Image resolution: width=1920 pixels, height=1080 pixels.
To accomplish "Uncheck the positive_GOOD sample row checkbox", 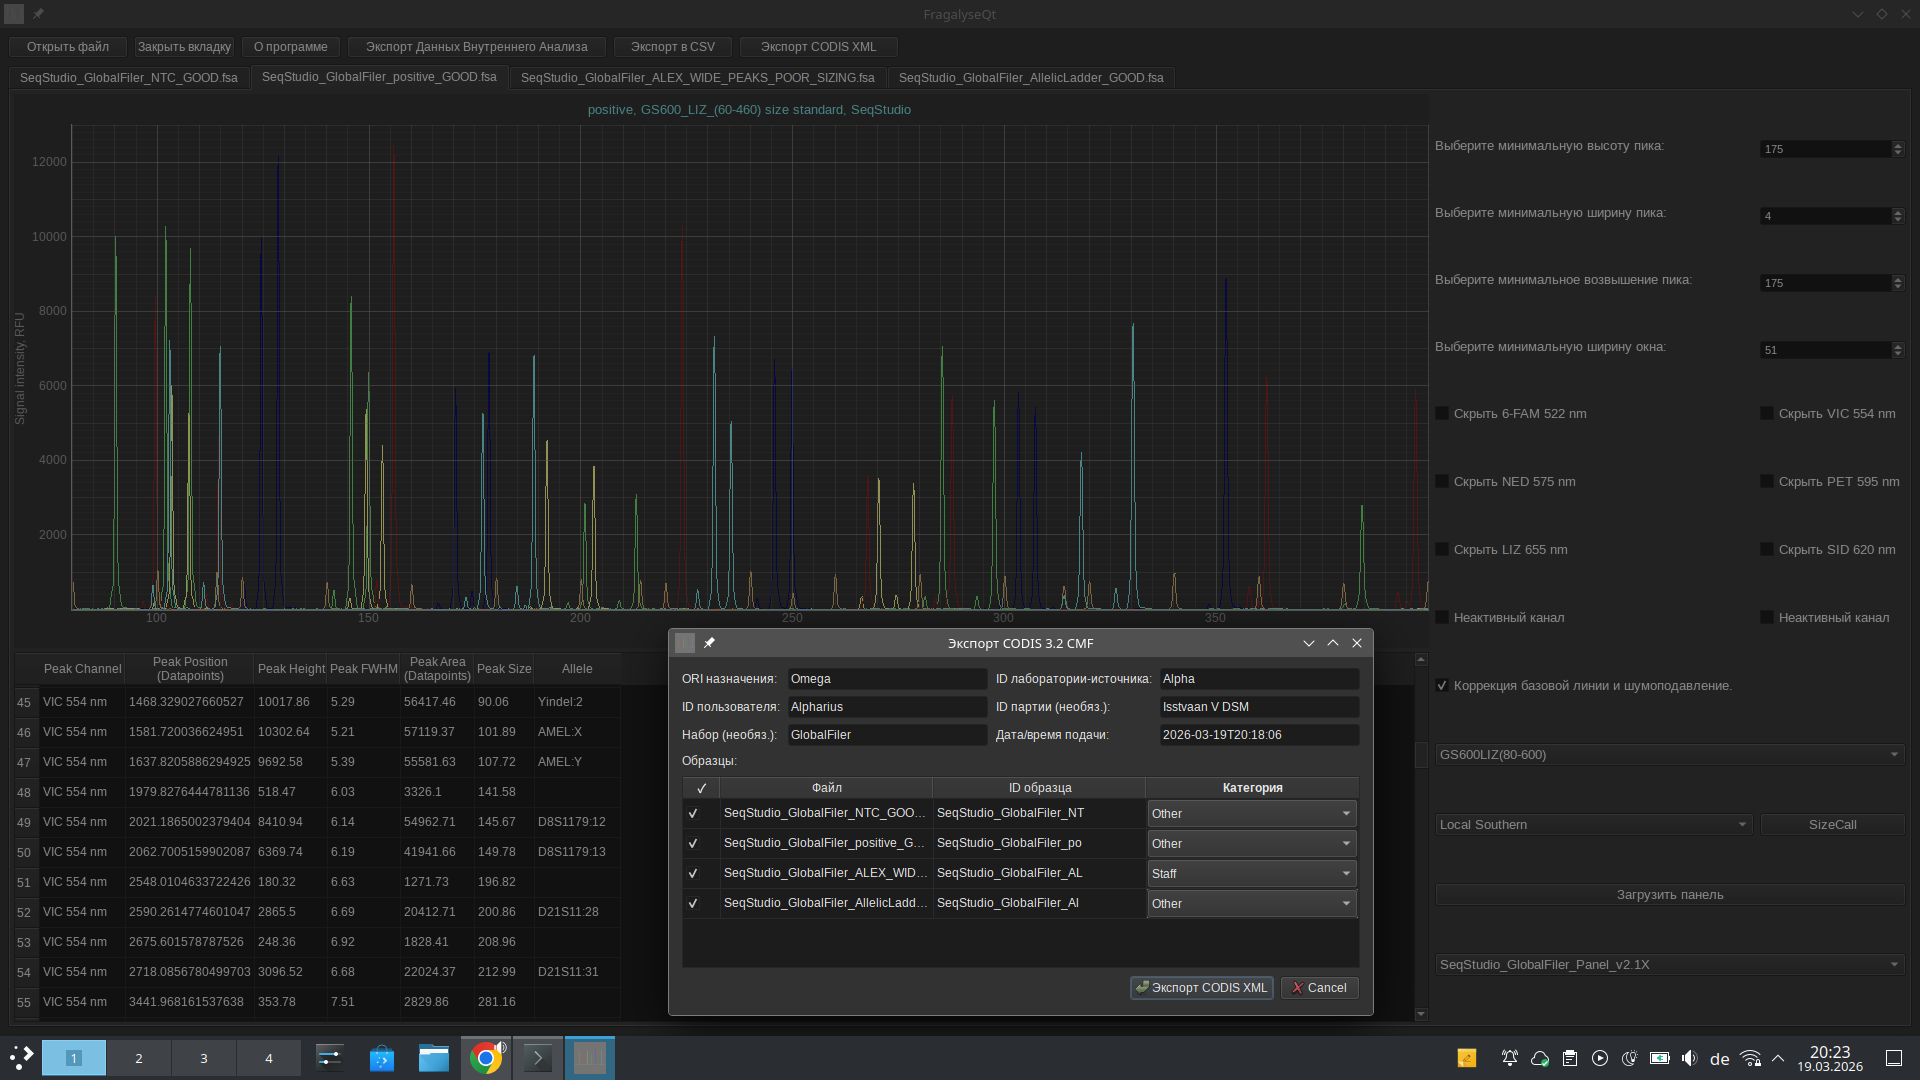I will tap(693, 843).
